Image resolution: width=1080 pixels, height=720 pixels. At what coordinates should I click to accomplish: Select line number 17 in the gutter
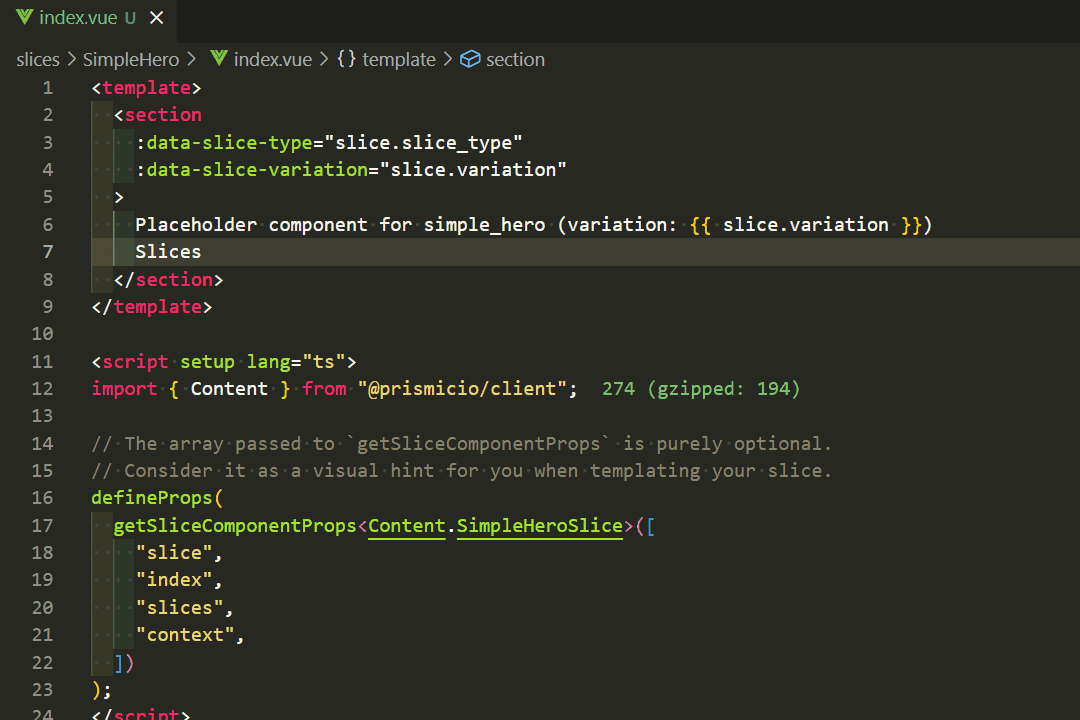tap(42, 525)
